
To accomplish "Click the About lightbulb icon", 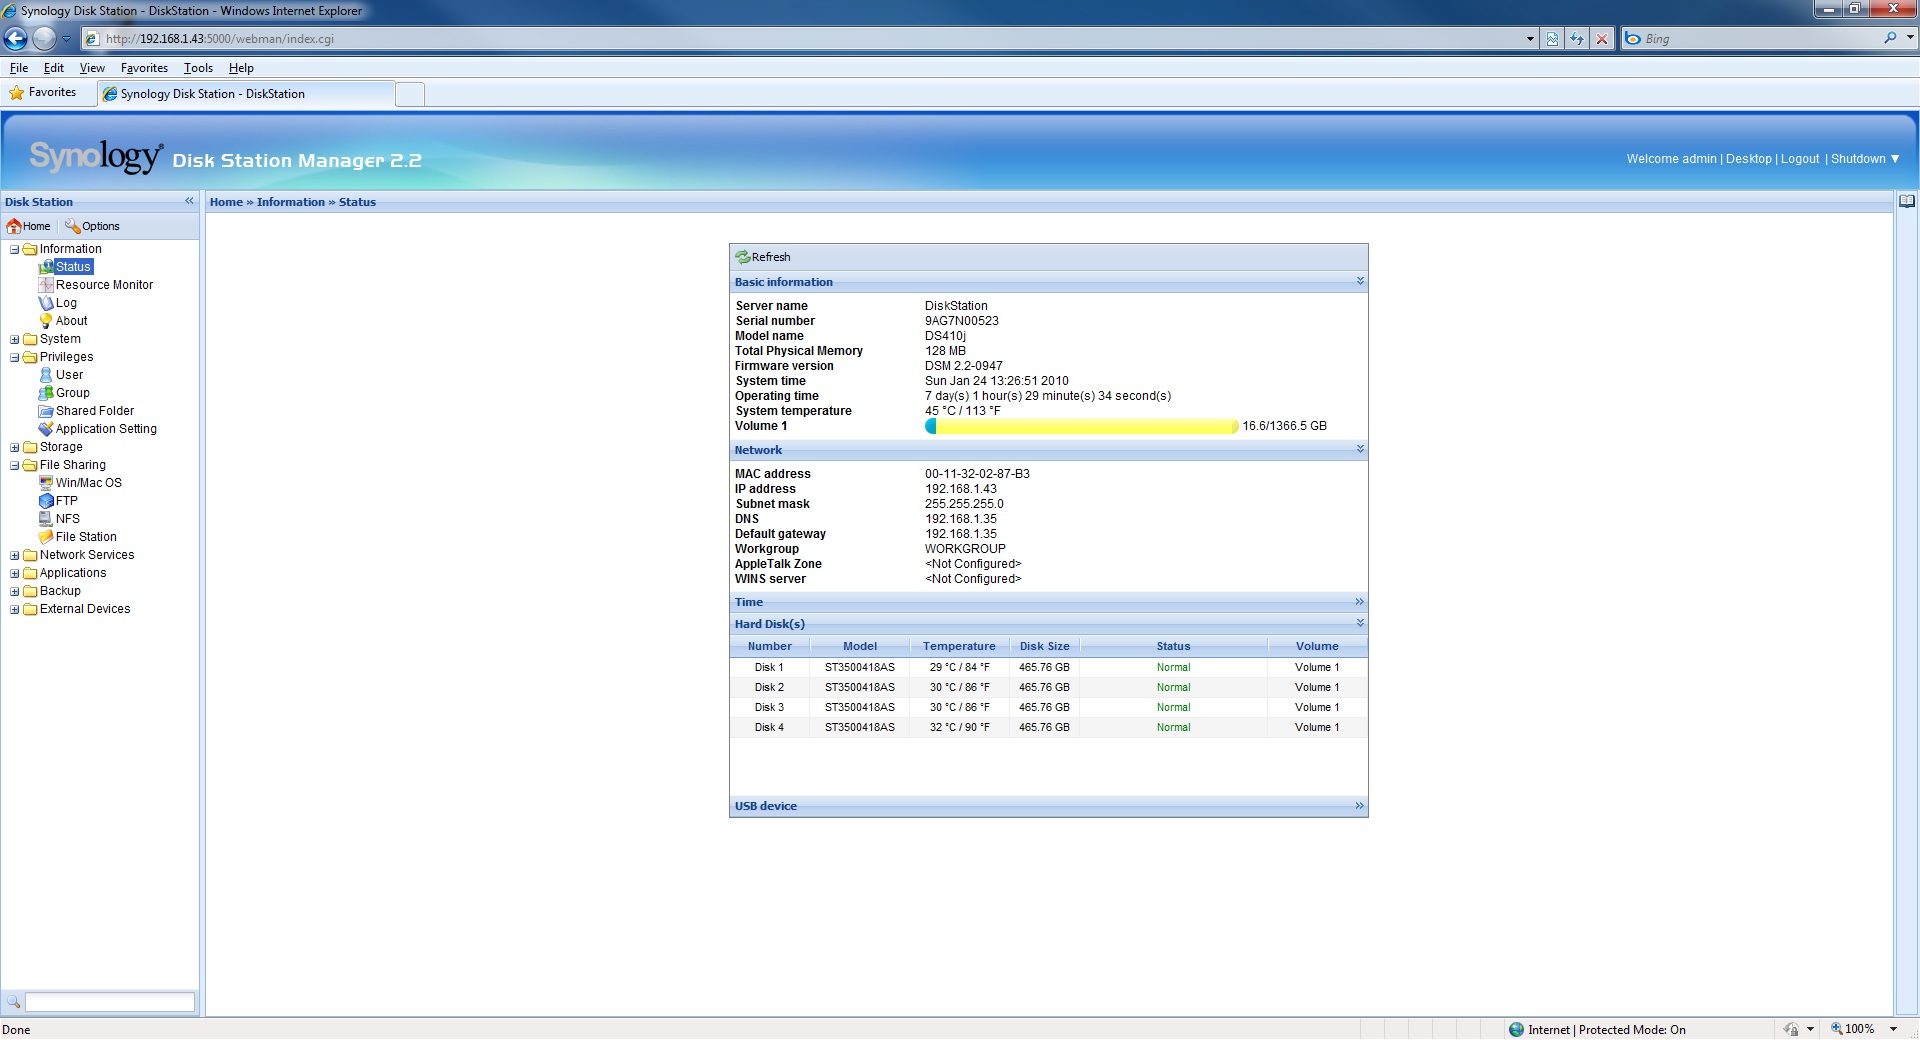I will tap(46, 321).
